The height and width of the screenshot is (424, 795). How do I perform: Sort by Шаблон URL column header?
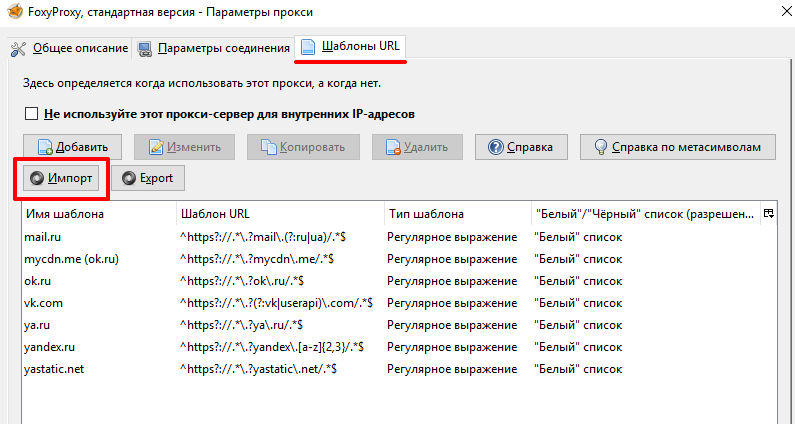pos(281,214)
